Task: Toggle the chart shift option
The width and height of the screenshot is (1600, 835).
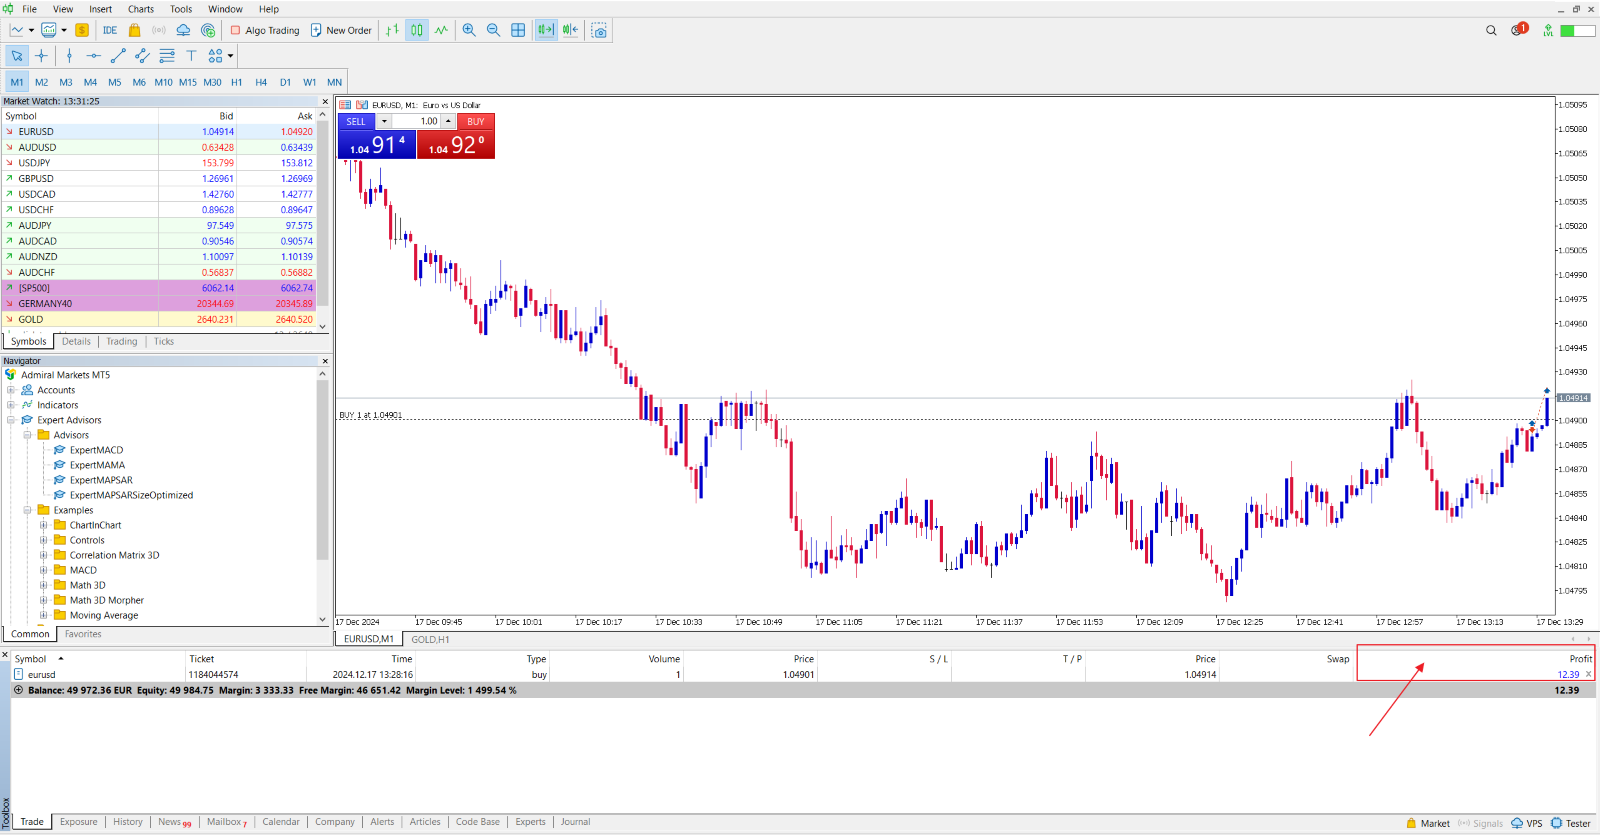Action: pos(570,30)
